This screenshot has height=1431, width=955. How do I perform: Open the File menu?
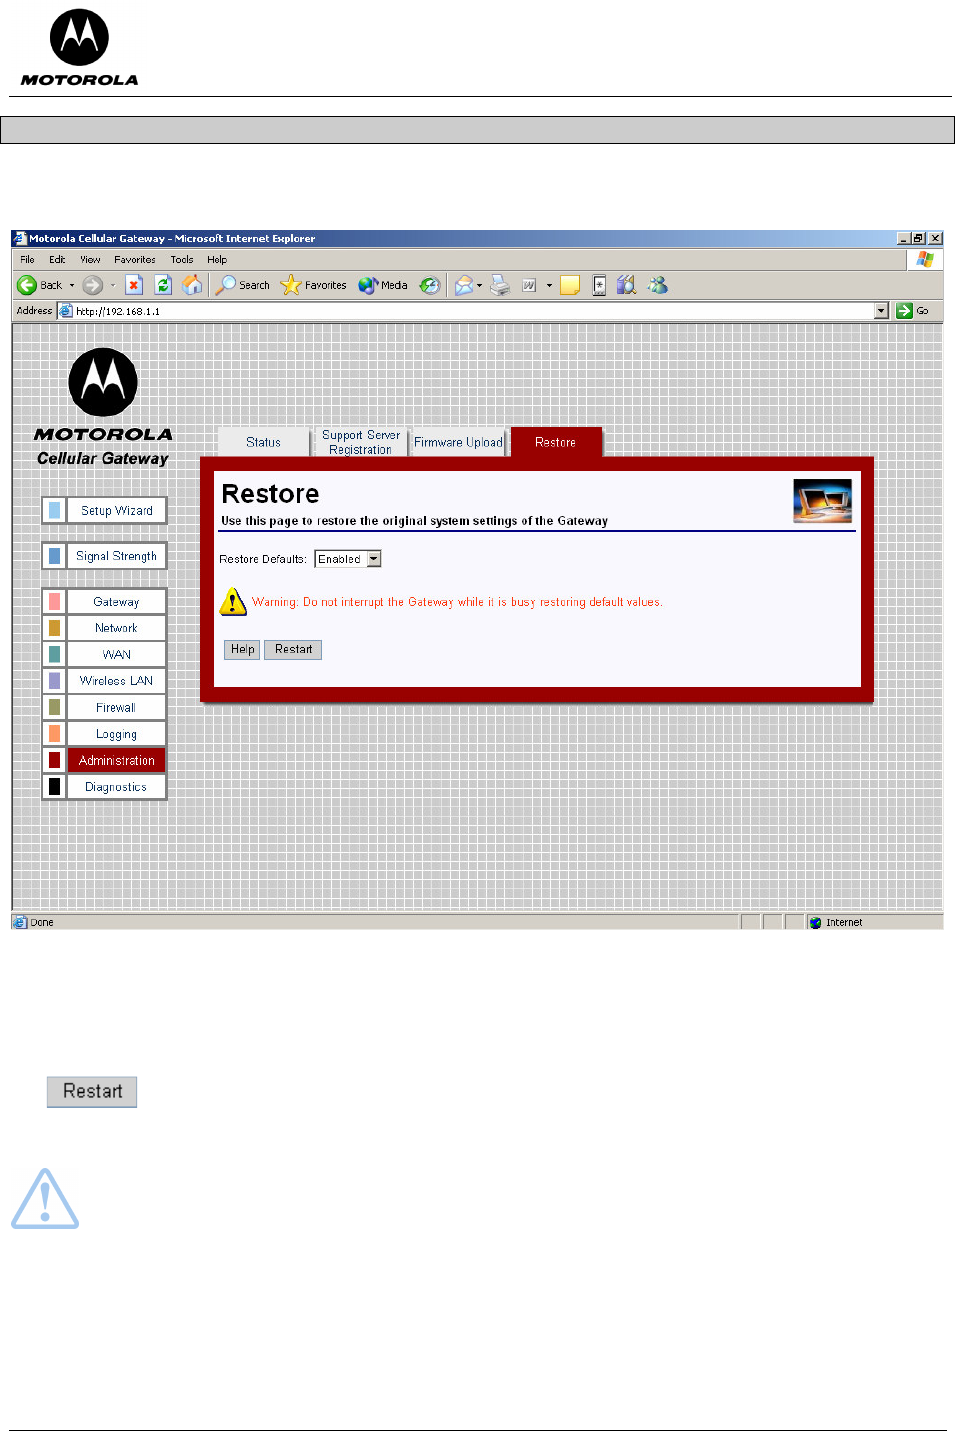point(27,259)
